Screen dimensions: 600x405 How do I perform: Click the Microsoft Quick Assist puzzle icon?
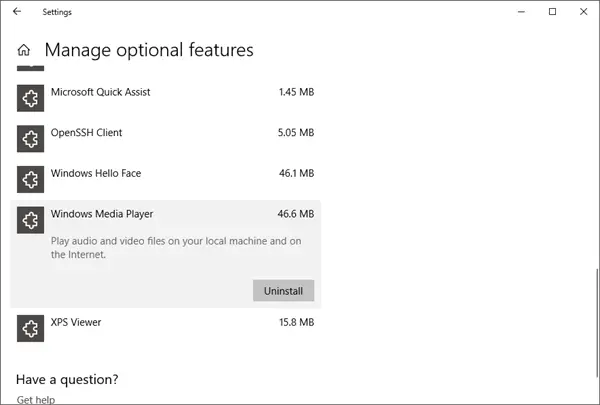[31, 97]
